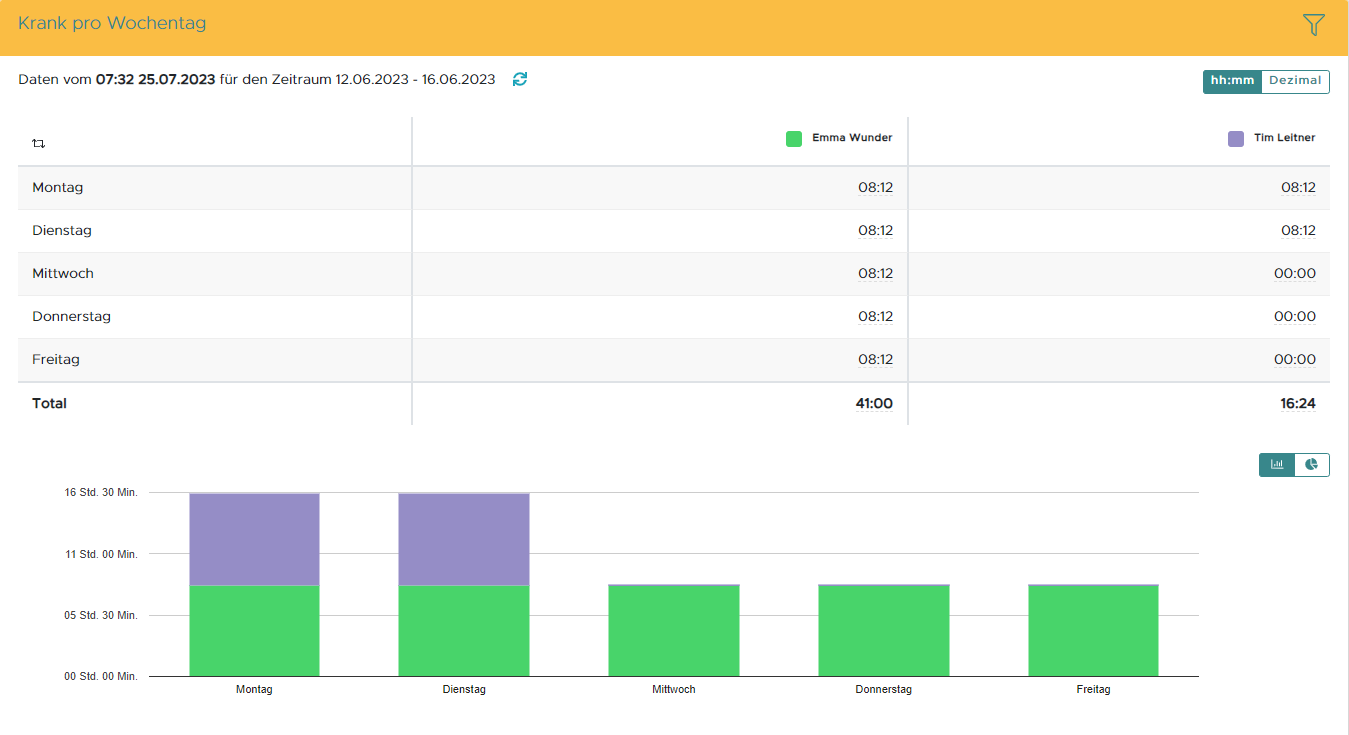Screen dimensions: 1349x735
Task: Switch to bar chart view
Action: coord(1277,464)
